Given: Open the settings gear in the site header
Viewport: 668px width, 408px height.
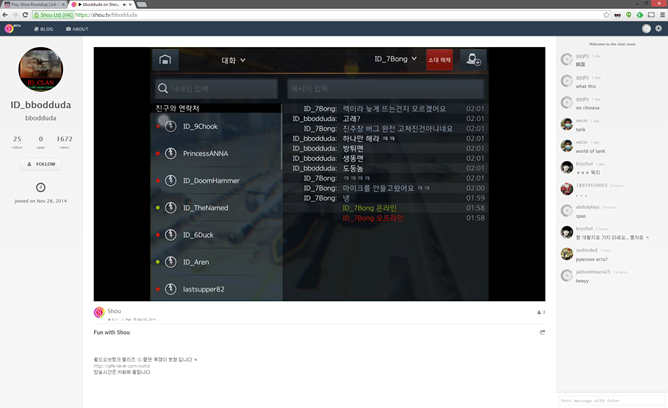Looking at the screenshot, I should 659,29.
